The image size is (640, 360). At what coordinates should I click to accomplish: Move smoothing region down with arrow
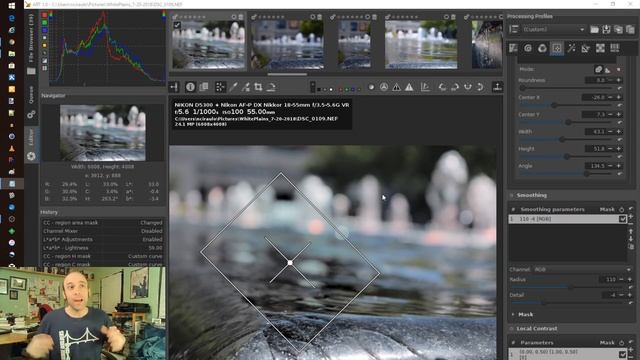(x=631, y=239)
